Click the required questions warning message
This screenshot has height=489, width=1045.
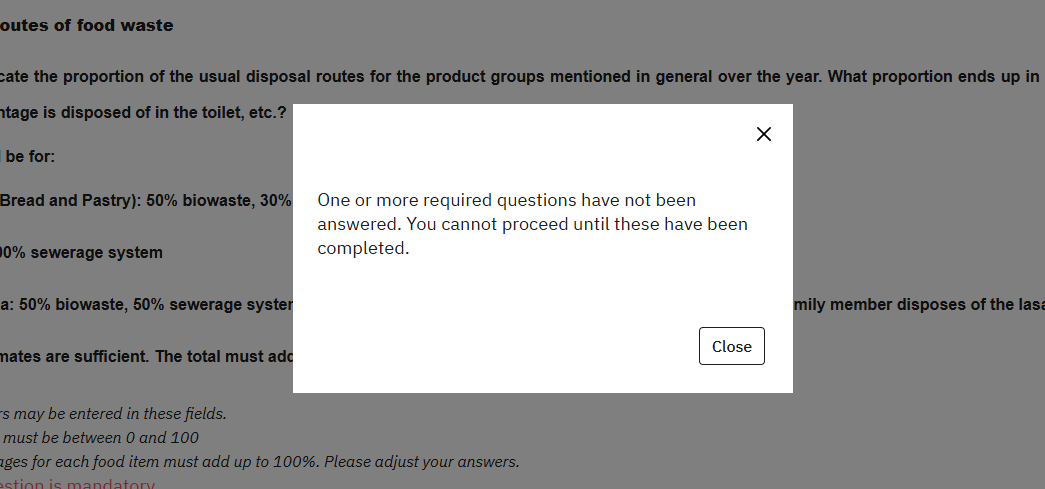pyautogui.click(x=532, y=224)
